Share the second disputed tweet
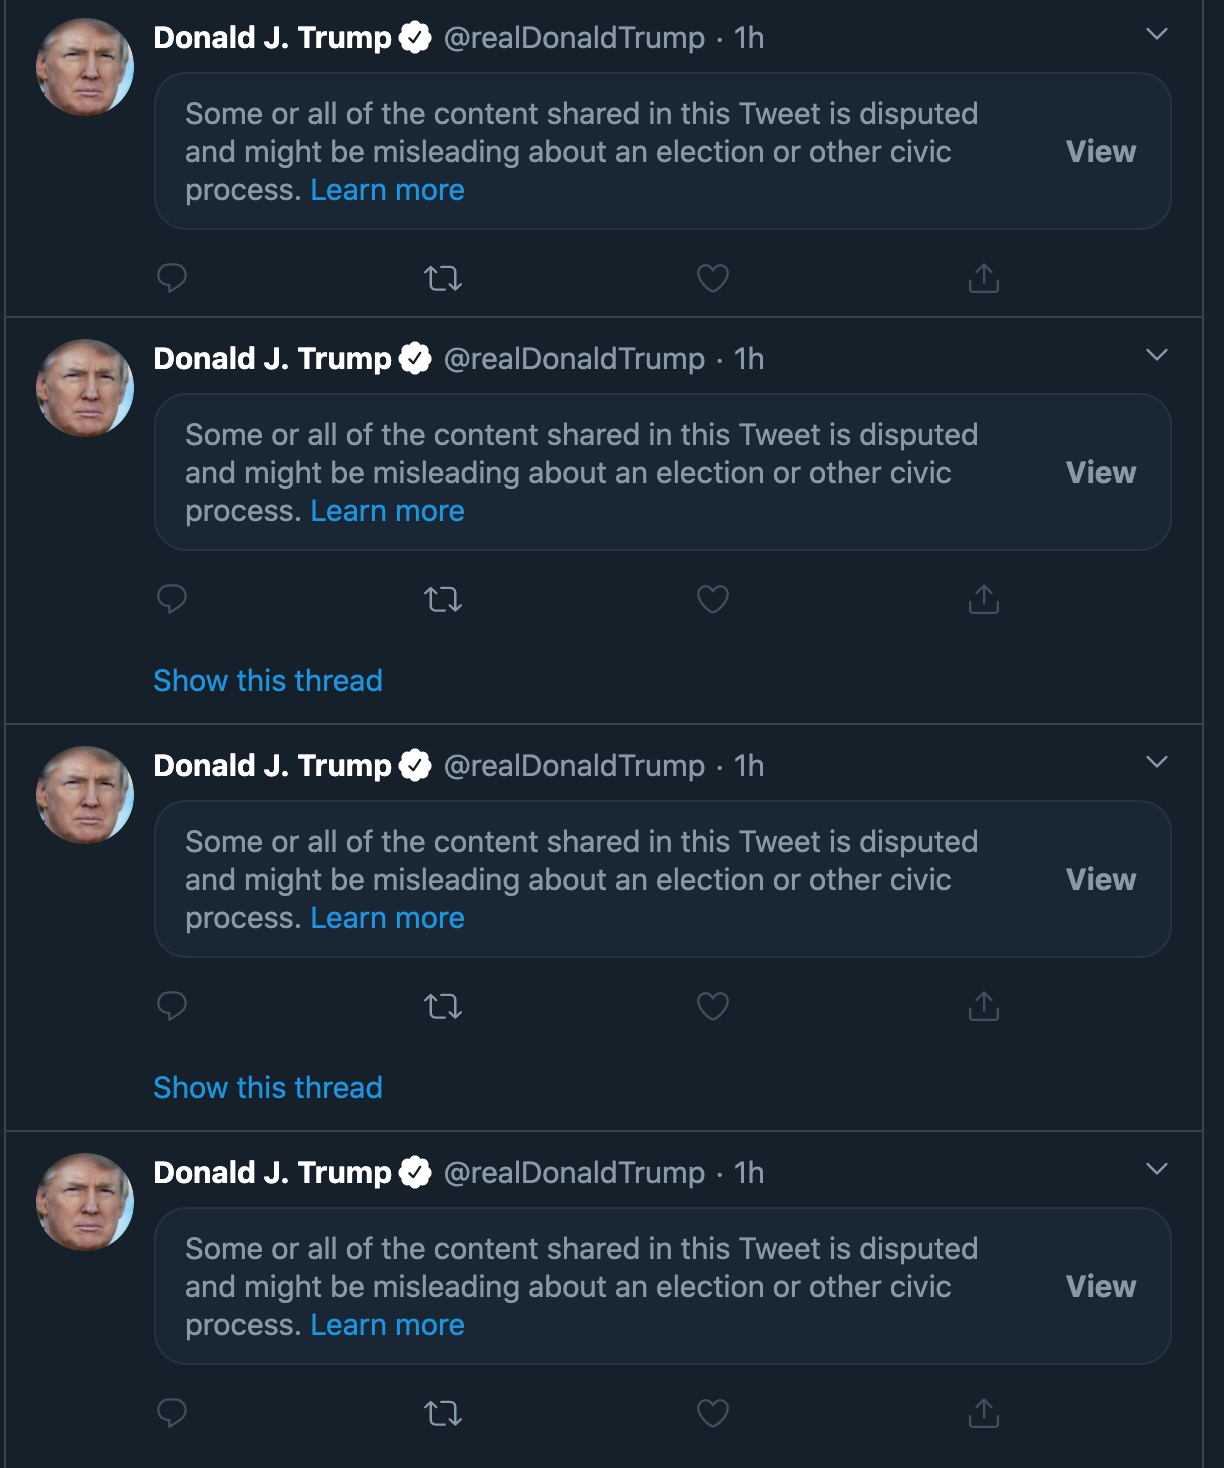The image size is (1224, 1468). [x=984, y=599]
